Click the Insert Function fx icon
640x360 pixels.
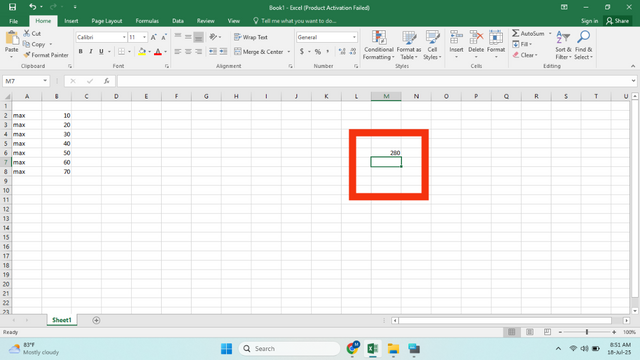(107, 81)
